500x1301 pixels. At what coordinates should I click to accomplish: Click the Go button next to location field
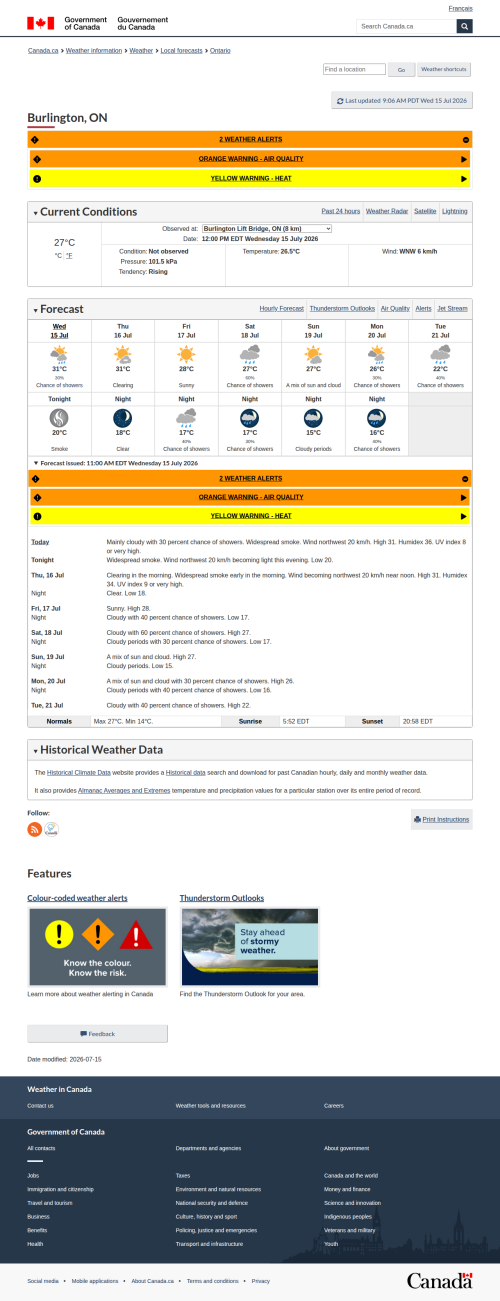pyautogui.click(x=402, y=70)
